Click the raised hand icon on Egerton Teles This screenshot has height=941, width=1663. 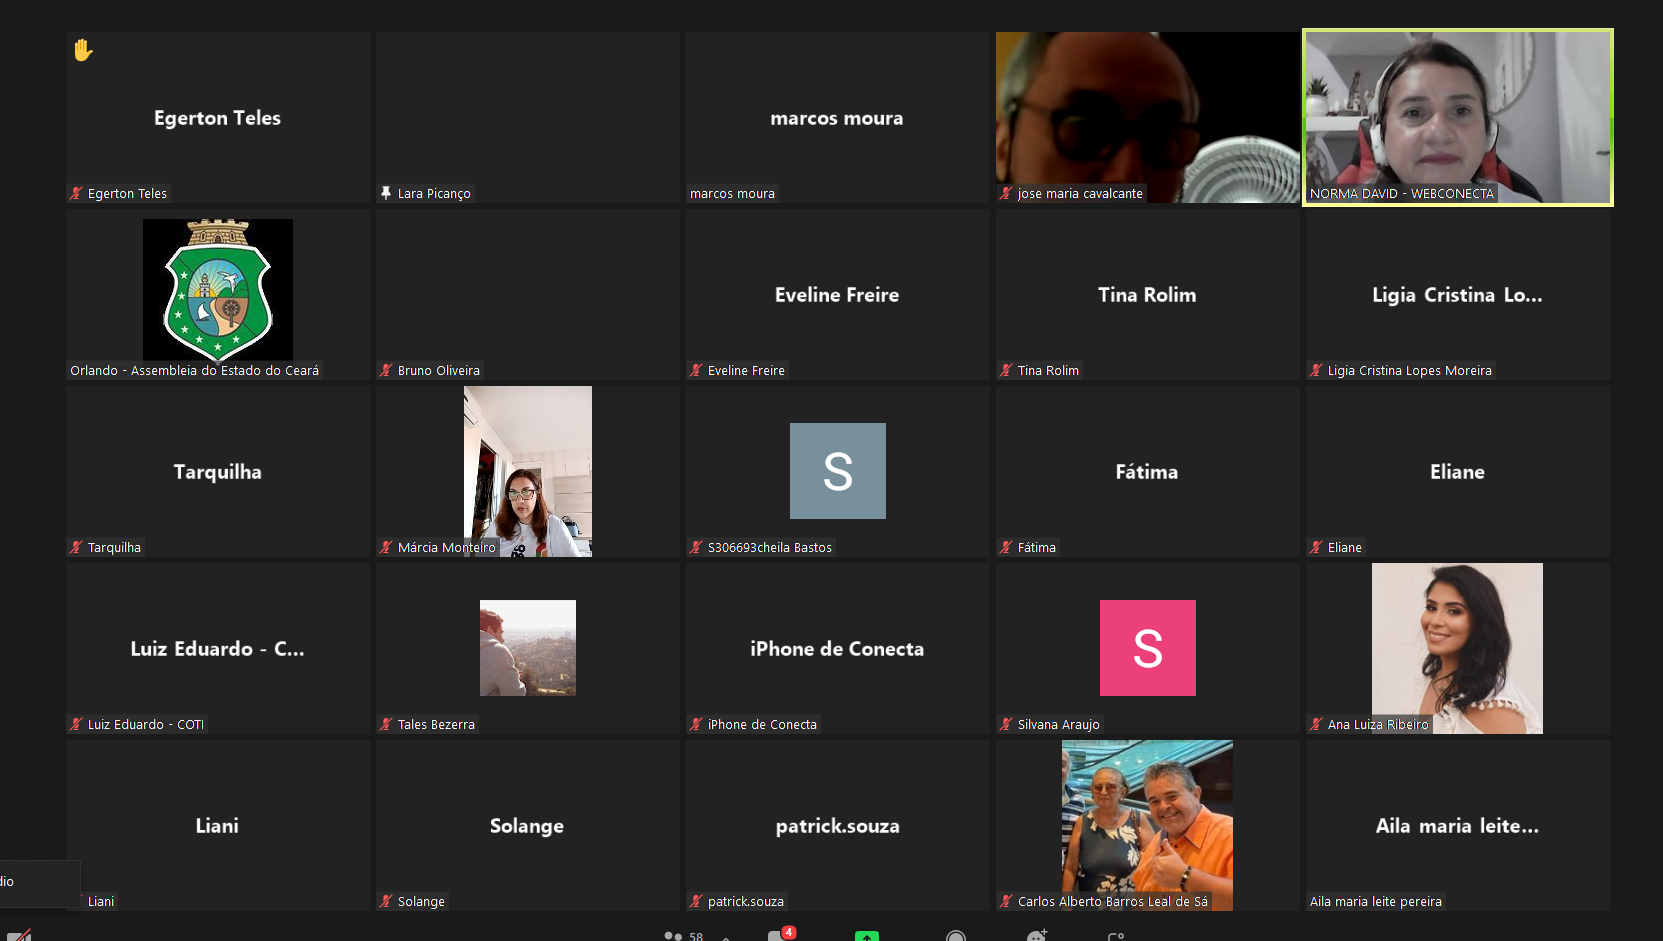(x=83, y=50)
